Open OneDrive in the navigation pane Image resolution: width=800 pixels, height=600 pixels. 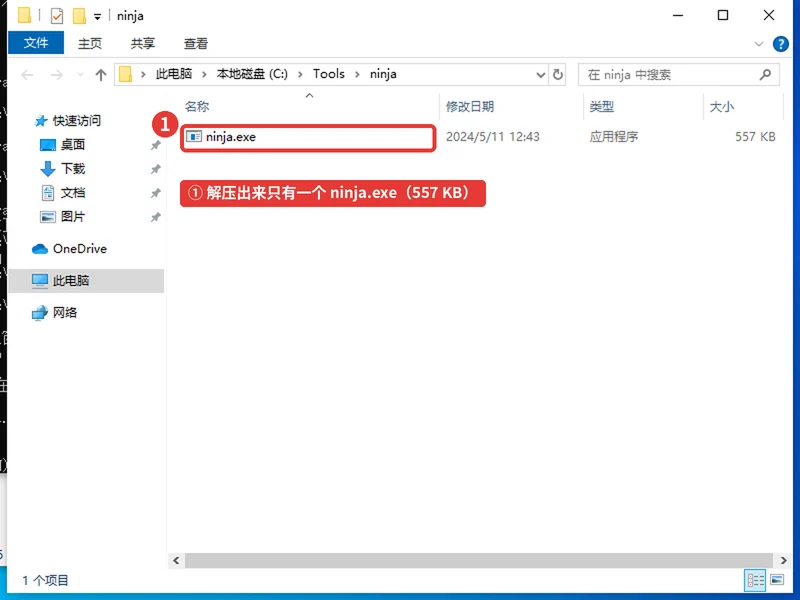tap(80, 248)
